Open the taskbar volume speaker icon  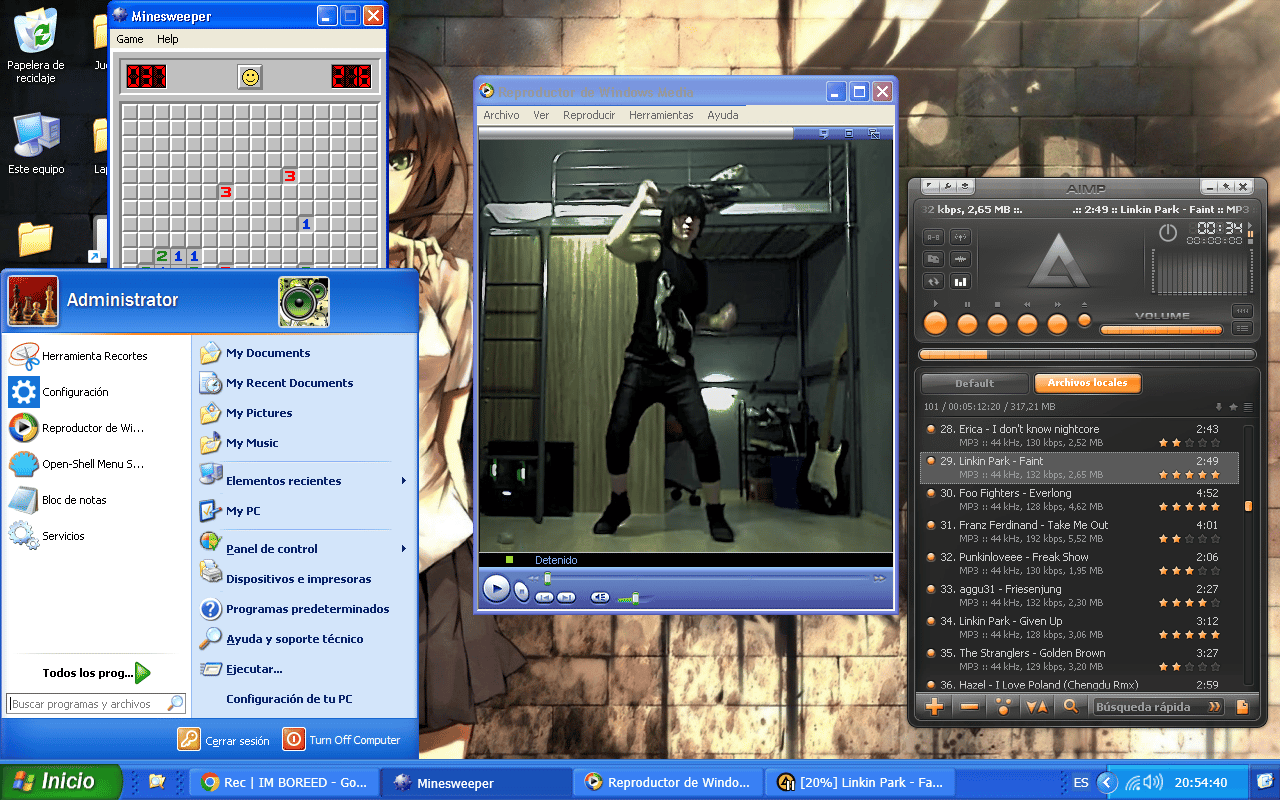pyautogui.click(x=1153, y=782)
